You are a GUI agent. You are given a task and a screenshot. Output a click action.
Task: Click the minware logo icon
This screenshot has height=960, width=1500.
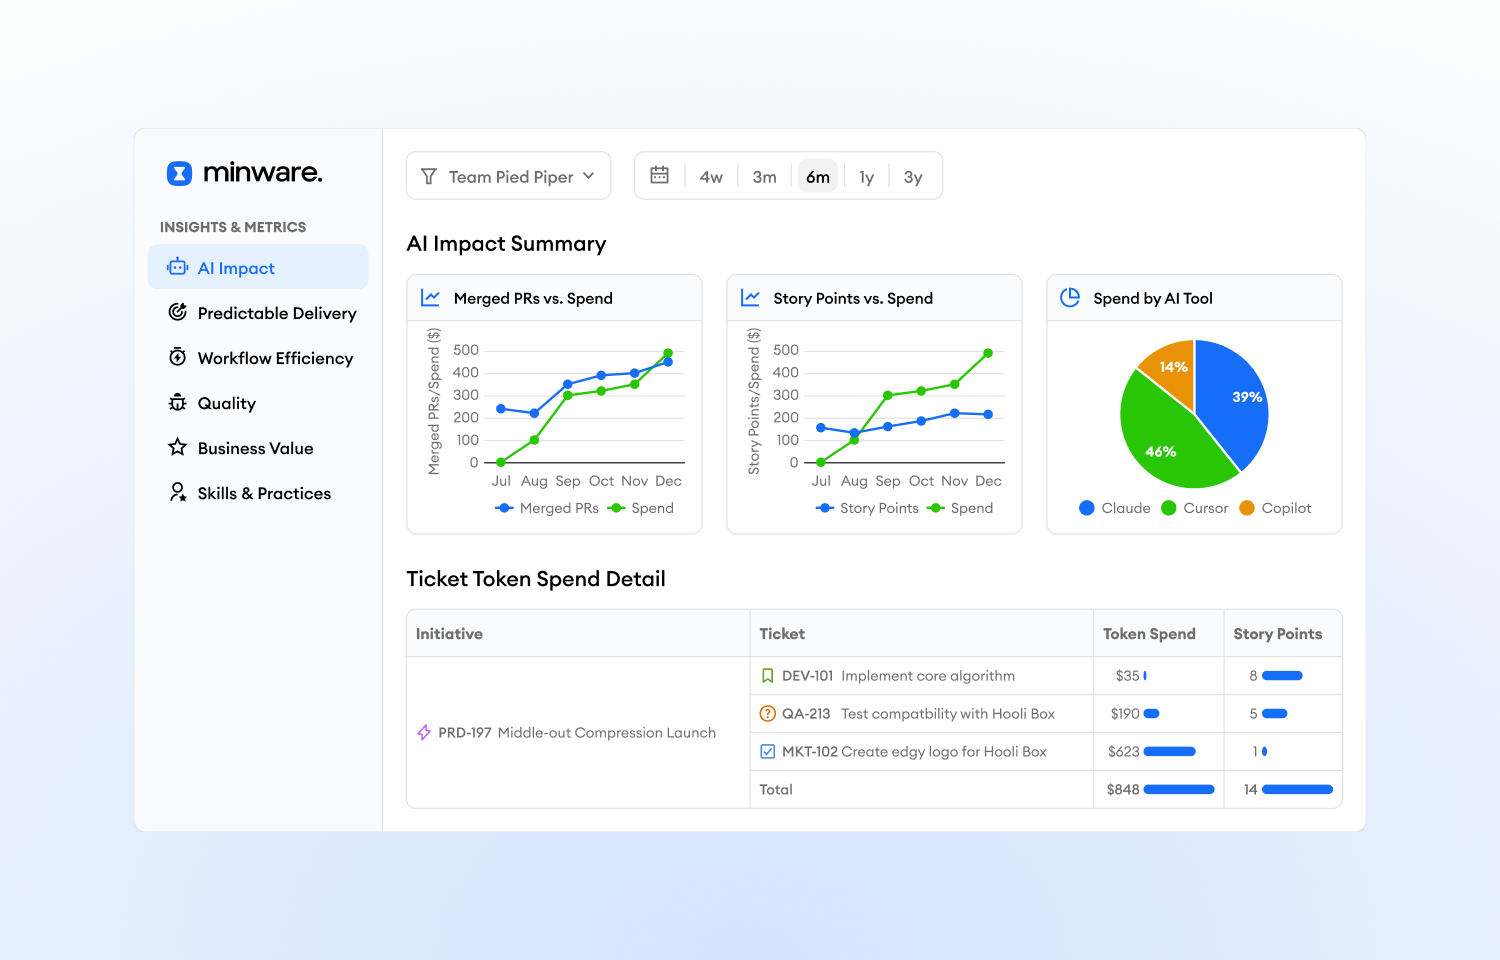(179, 174)
